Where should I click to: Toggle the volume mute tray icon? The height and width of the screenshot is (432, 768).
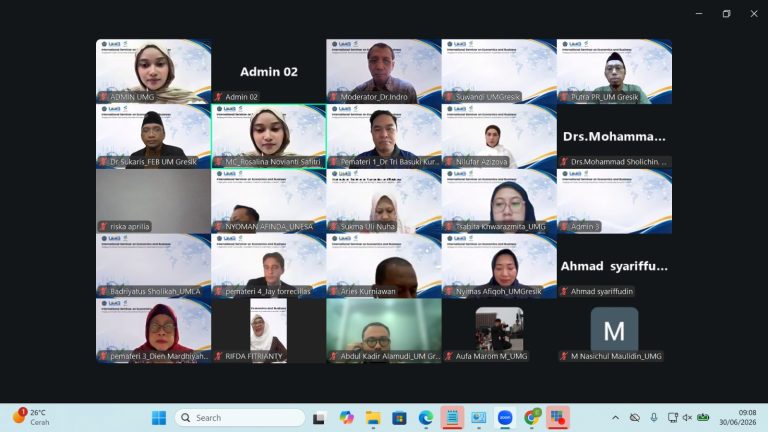(x=687, y=418)
